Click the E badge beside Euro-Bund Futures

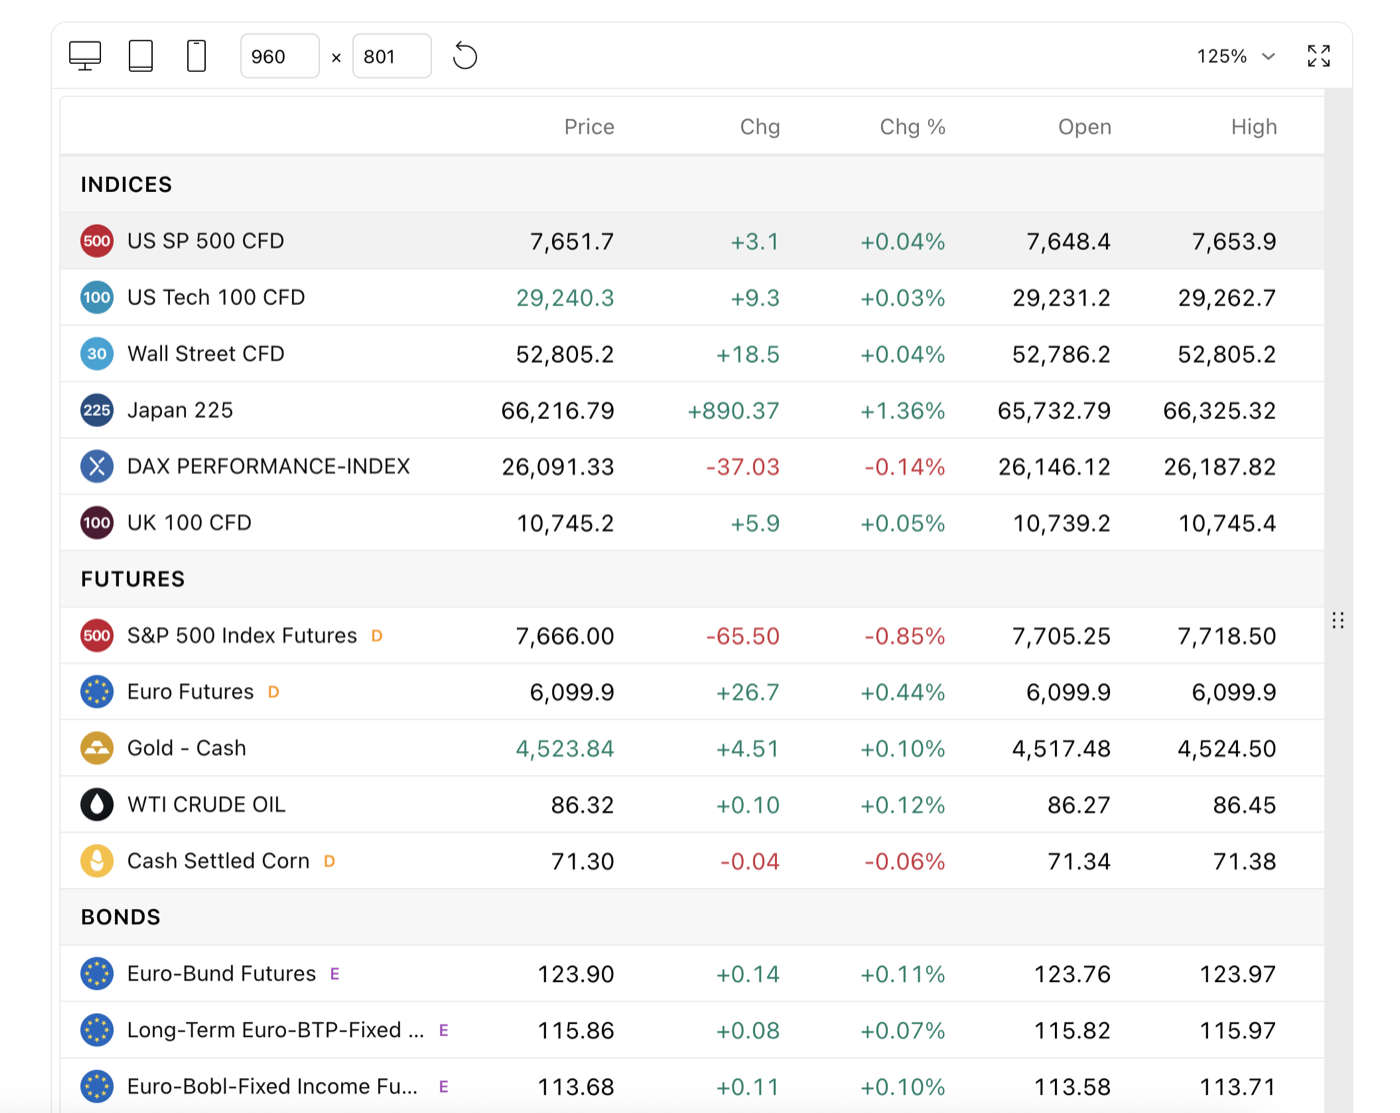(x=335, y=974)
